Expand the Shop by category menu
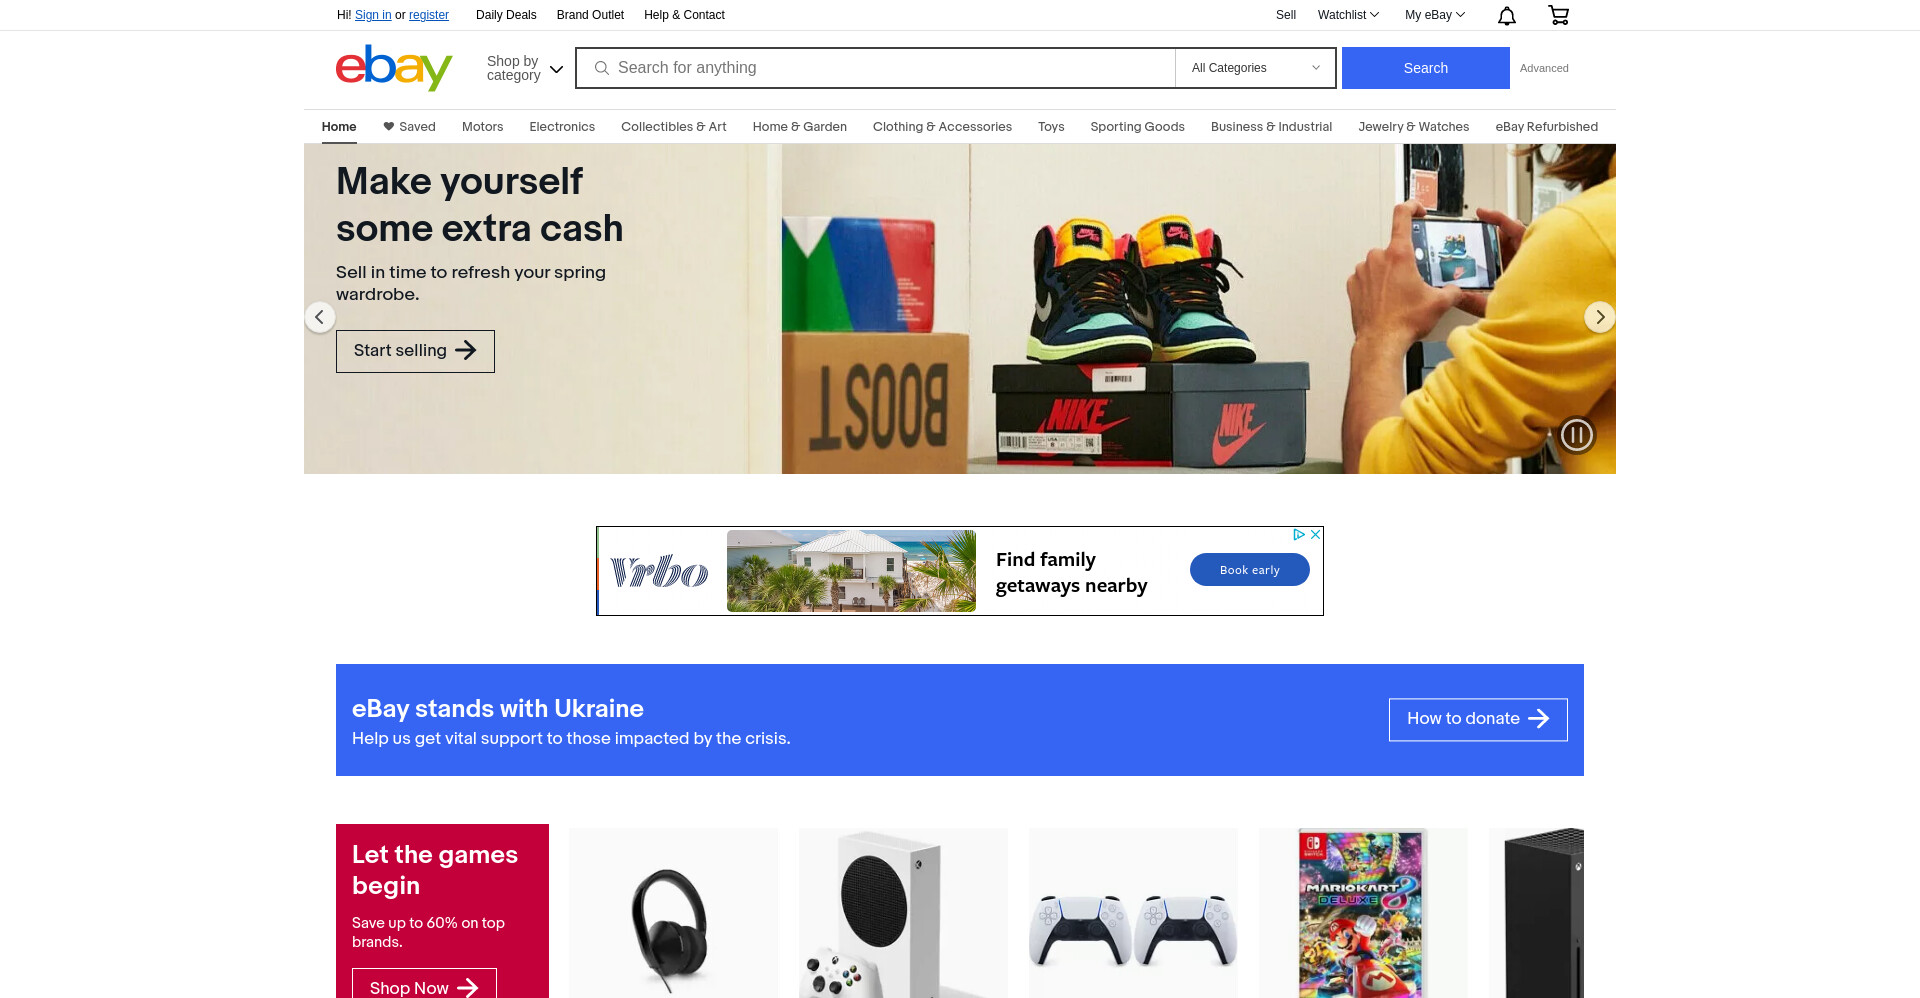This screenshot has width=1920, height=998. [525, 68]
